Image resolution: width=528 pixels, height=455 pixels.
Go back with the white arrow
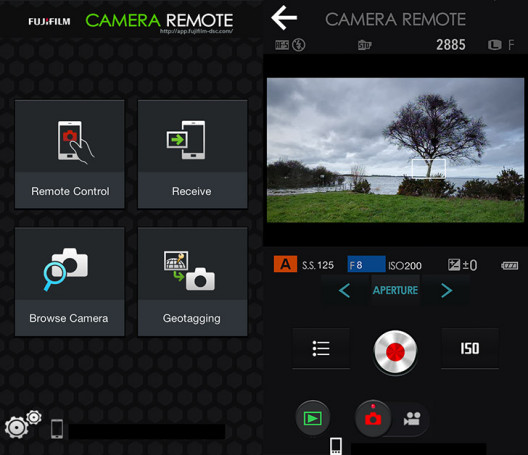click(x=284, y=18)
